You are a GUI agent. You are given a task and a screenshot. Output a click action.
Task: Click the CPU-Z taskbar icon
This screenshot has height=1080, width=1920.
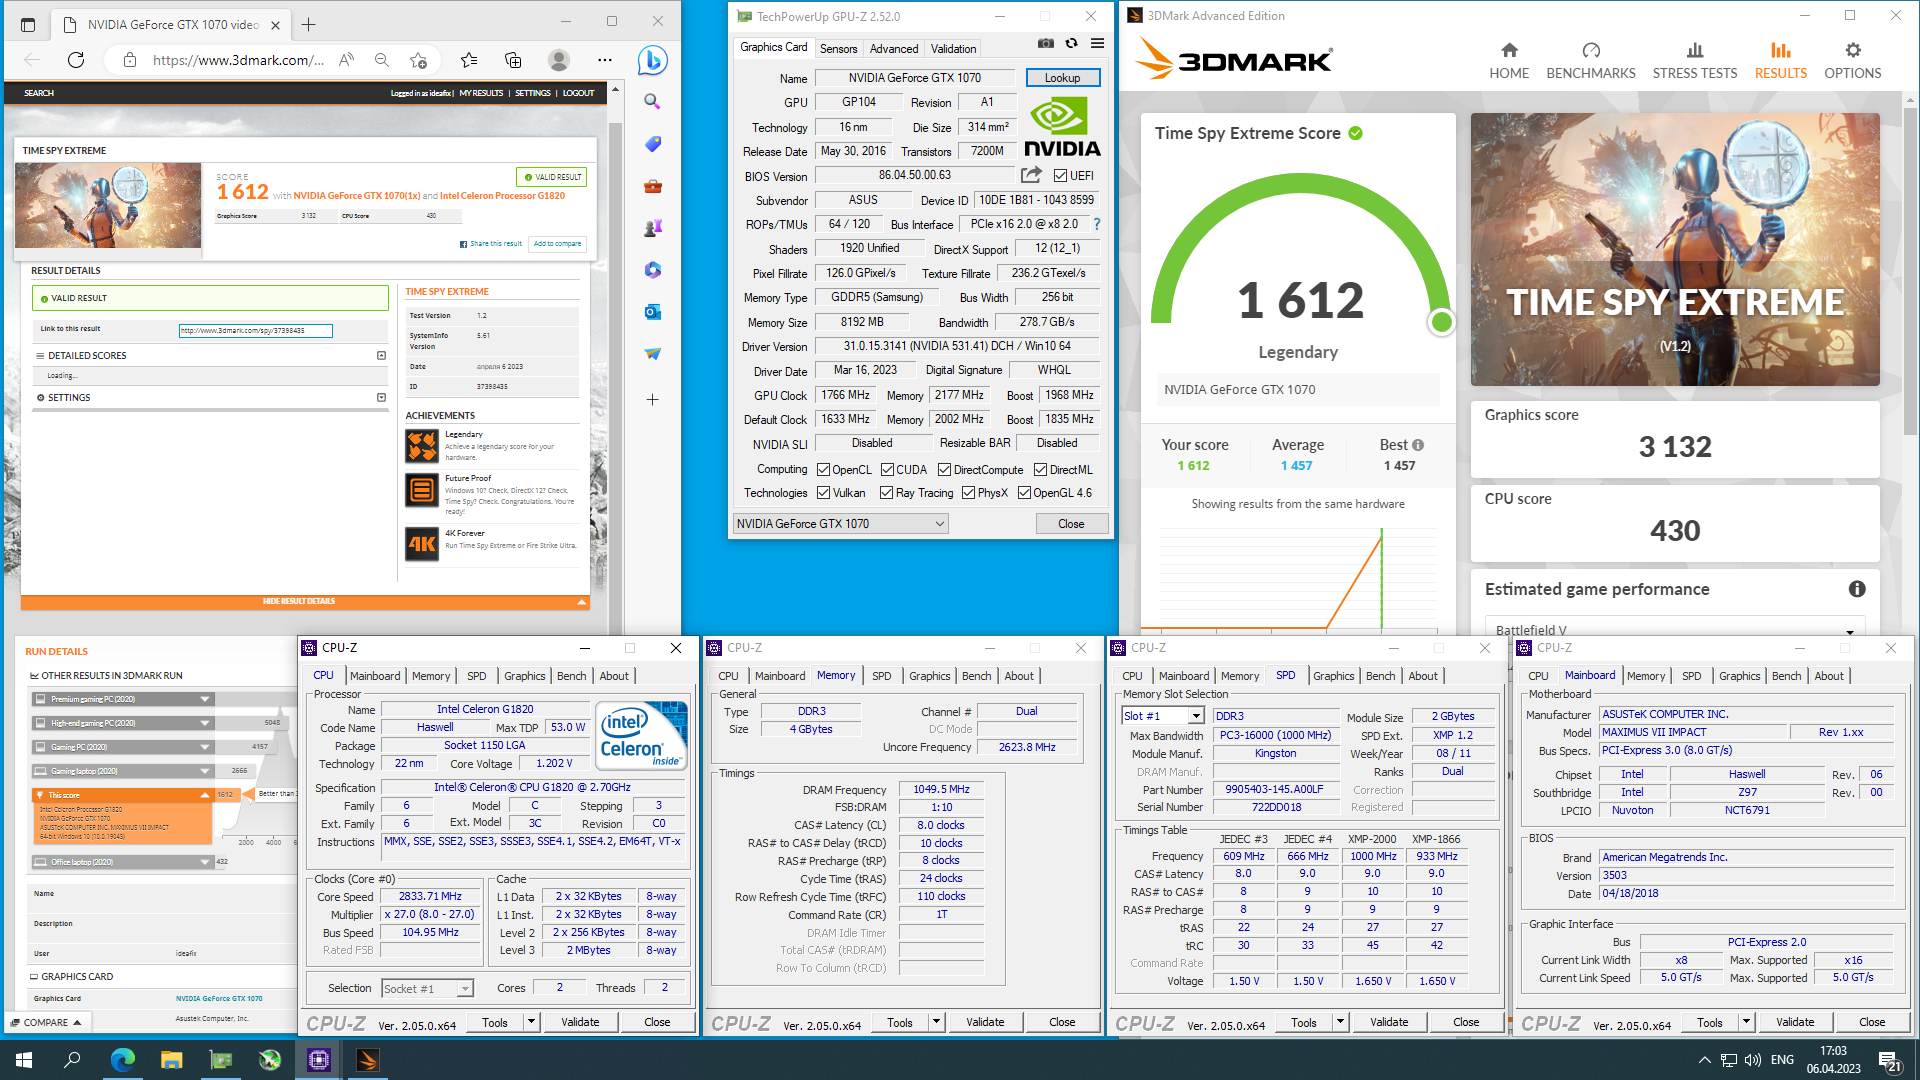(x=319, y=1060)
